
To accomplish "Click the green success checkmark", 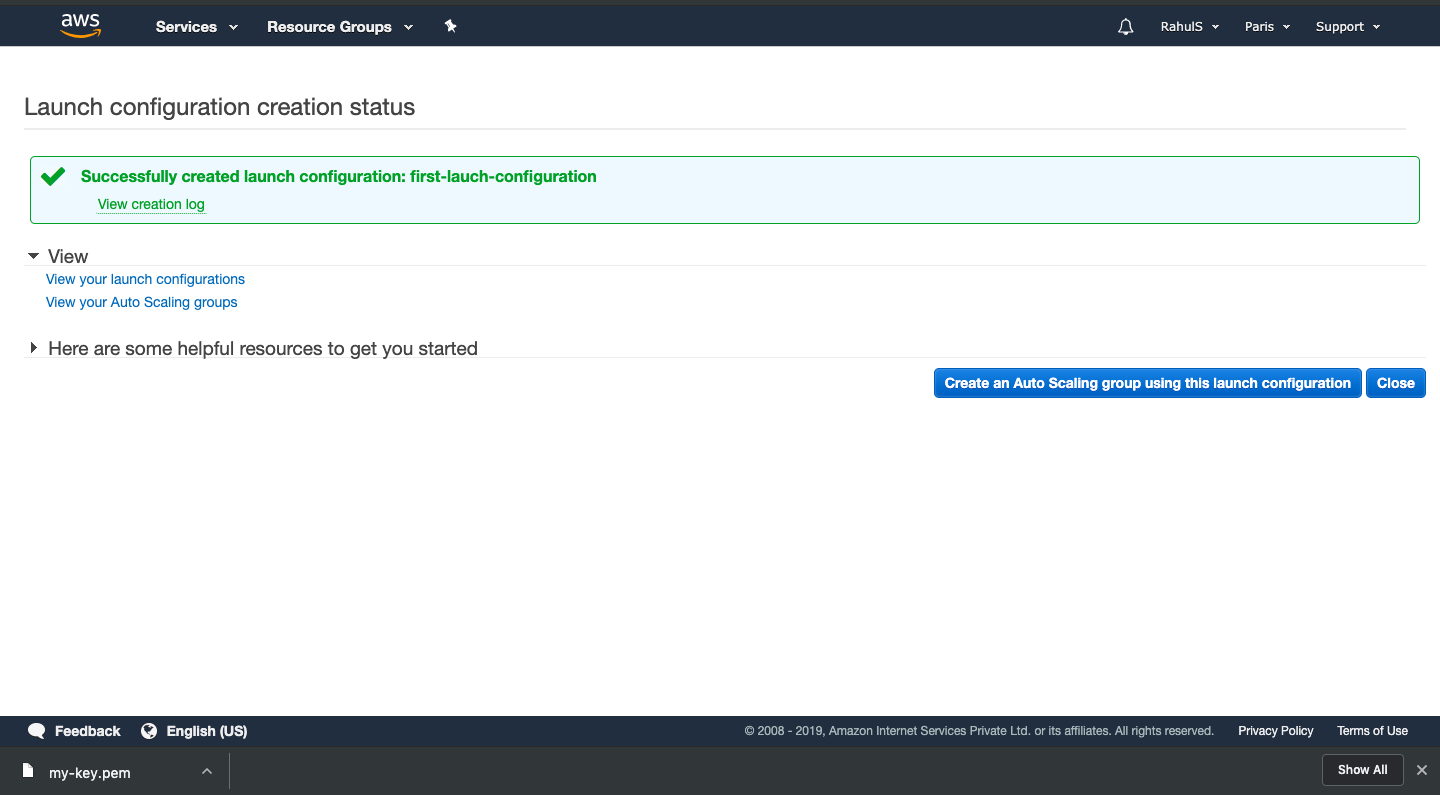I will 53,175.
